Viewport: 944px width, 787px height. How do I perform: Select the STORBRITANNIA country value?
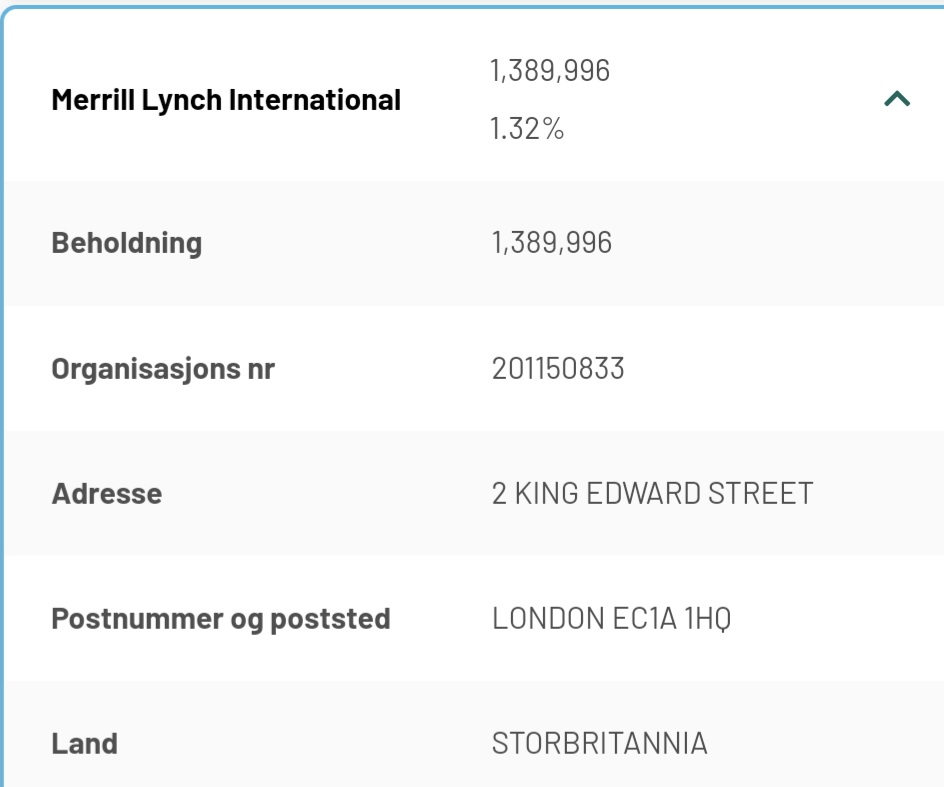click(600, 744)
